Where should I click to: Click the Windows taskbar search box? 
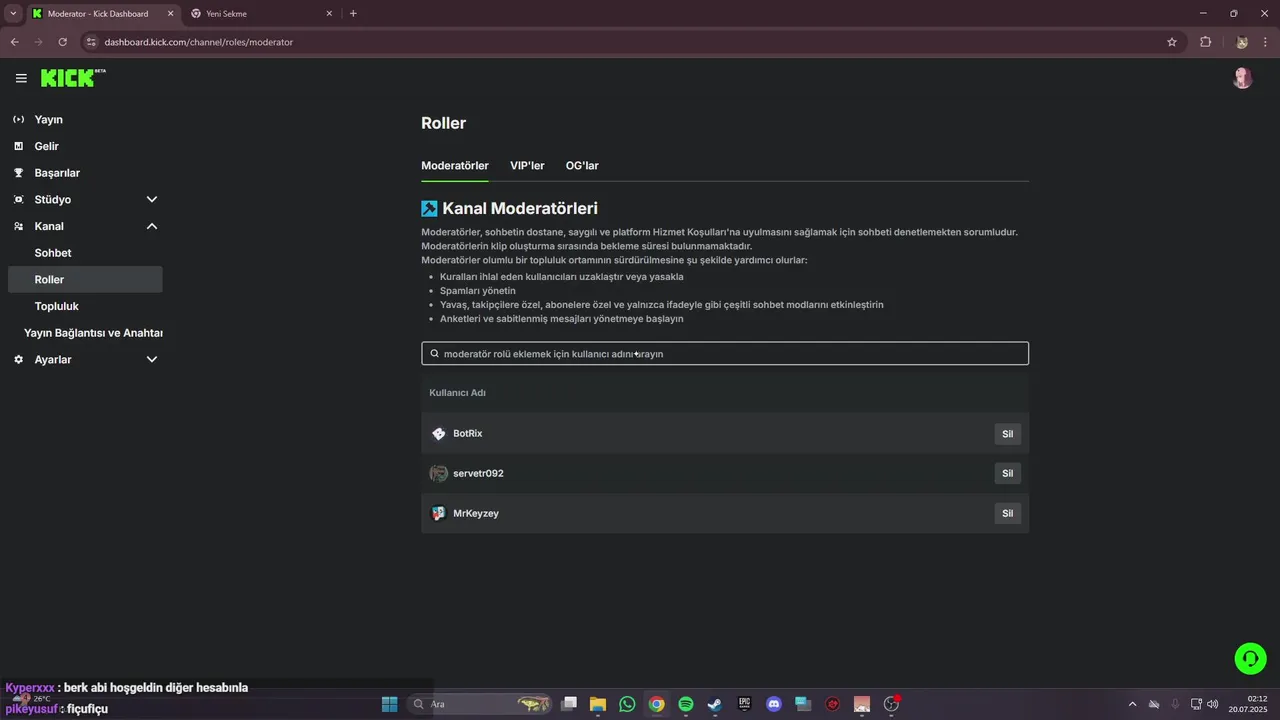(x=480, y=704)
